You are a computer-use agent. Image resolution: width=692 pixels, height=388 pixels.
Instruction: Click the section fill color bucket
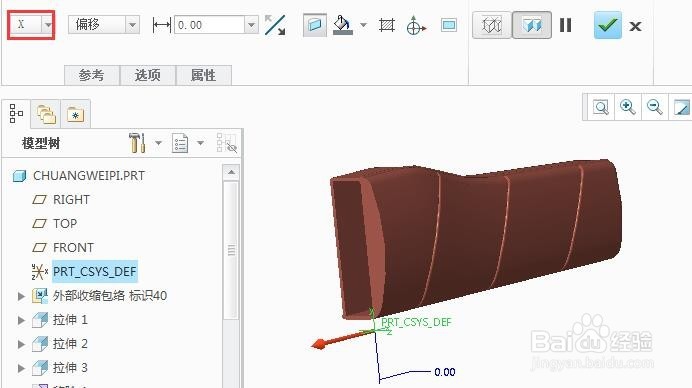[x=342, y=25]
